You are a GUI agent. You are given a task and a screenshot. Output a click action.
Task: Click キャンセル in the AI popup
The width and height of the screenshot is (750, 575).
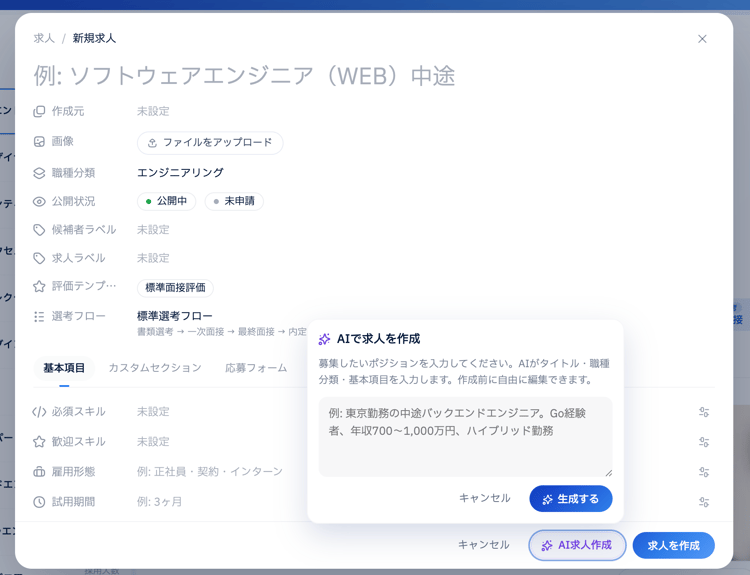coord(485,498)
